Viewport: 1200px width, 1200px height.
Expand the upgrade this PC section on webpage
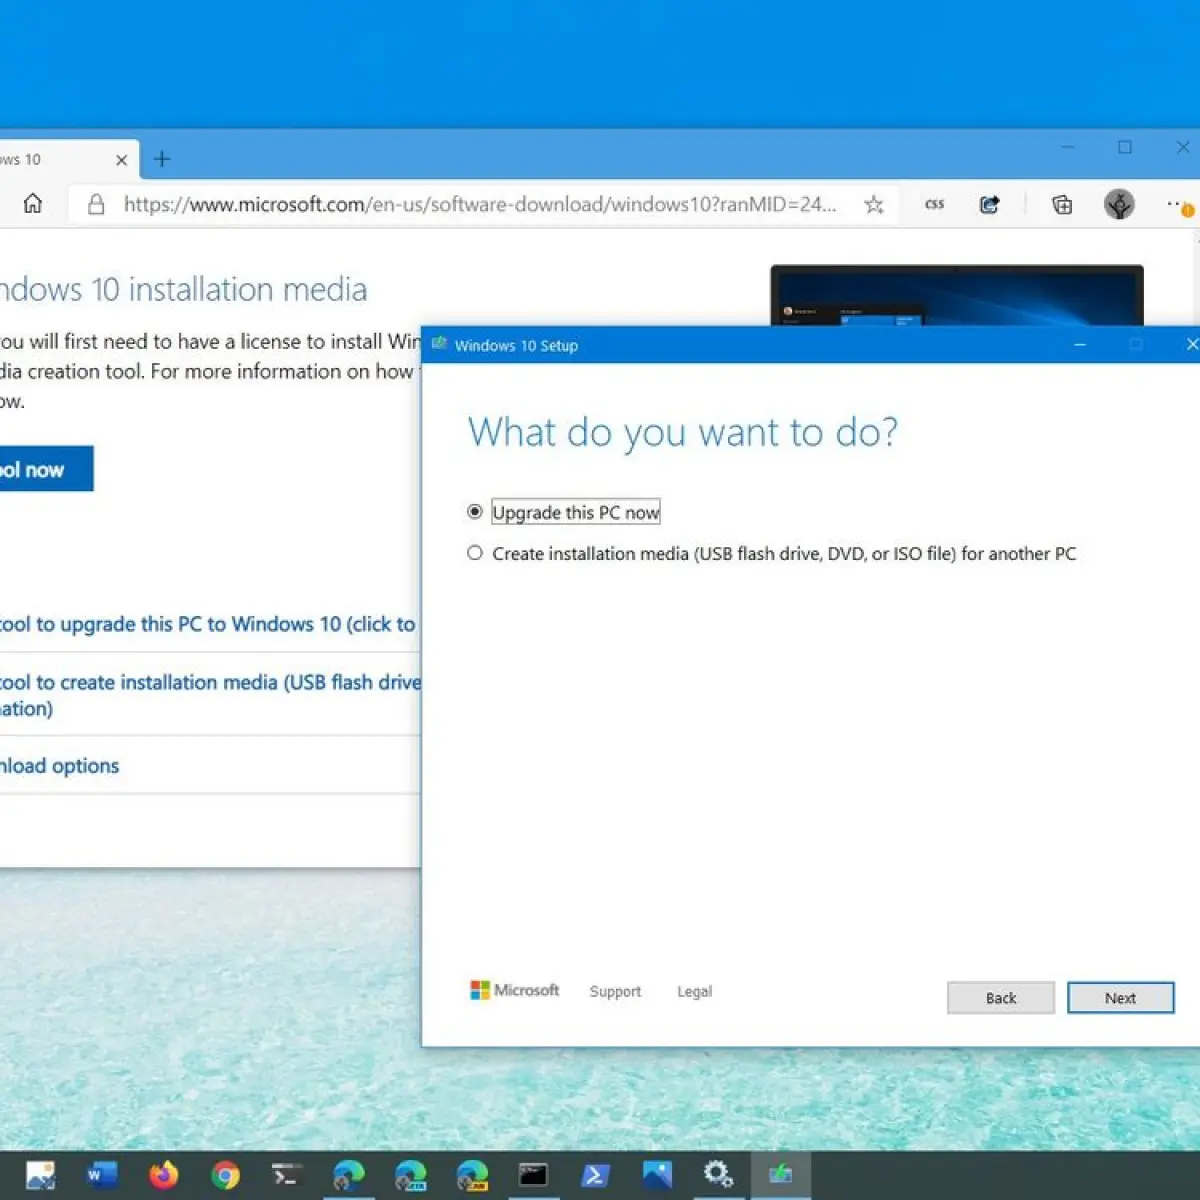pyautogui.click(x=209, y=624)
